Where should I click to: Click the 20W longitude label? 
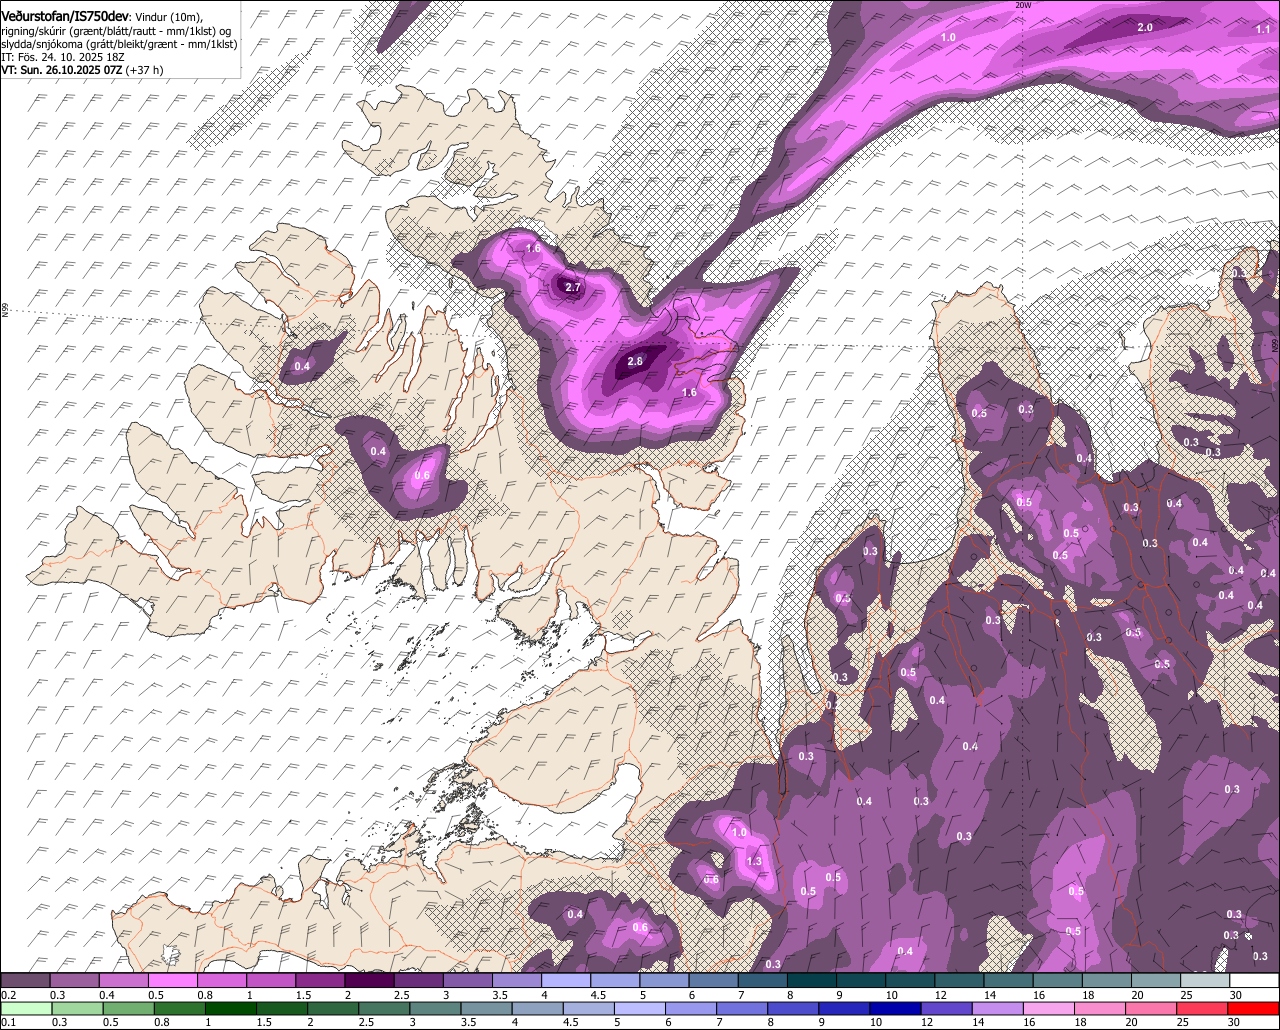pos(1022,5)
